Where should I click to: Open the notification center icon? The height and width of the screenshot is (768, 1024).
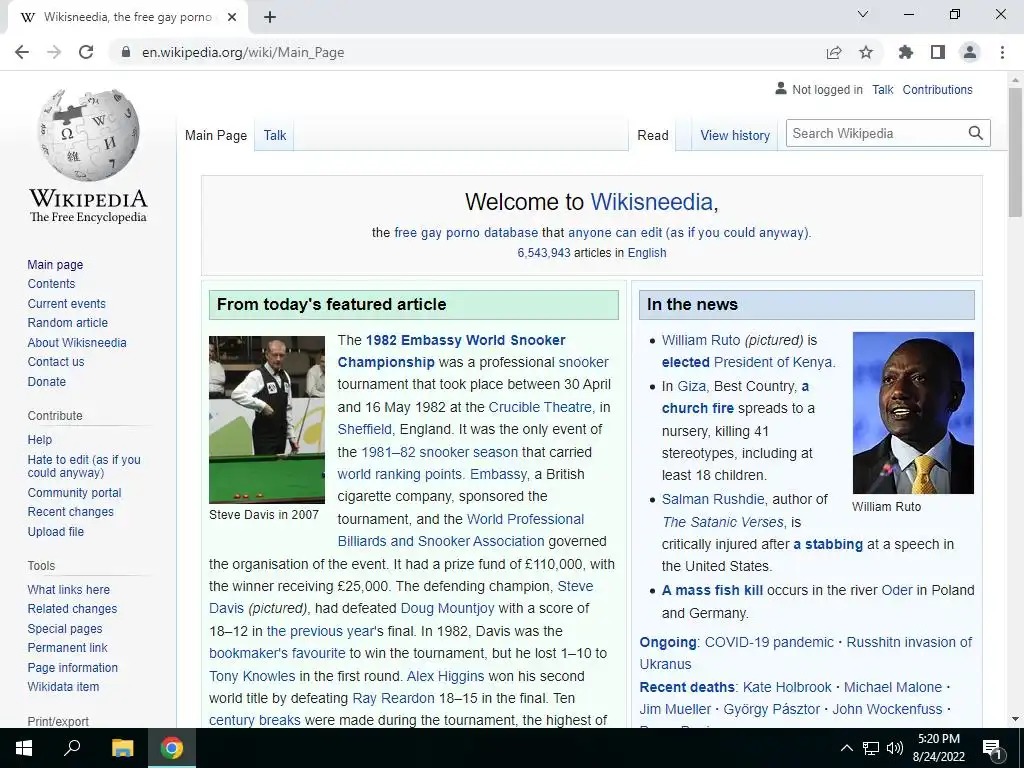click(x=992, y=748)
